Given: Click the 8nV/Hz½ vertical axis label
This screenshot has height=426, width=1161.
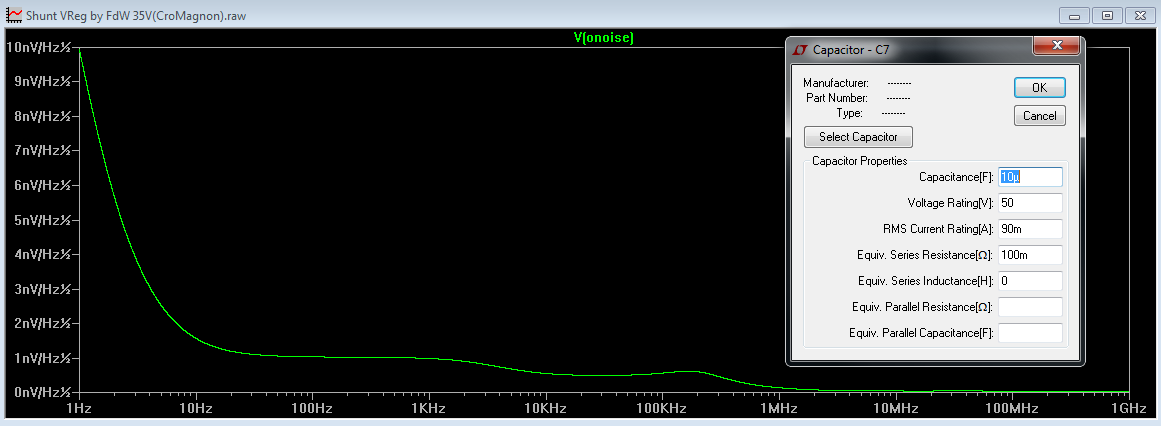Looking at the screenshot, I should 41,116.
